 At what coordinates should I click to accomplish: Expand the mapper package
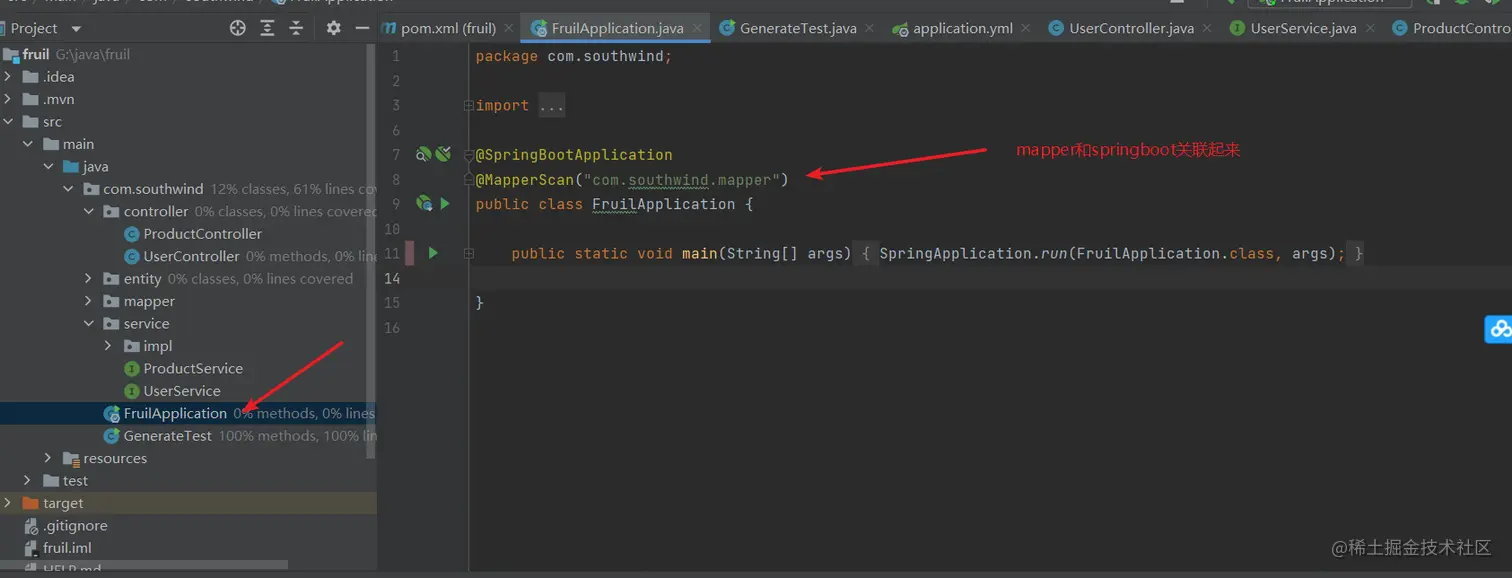tap(88, 301)
